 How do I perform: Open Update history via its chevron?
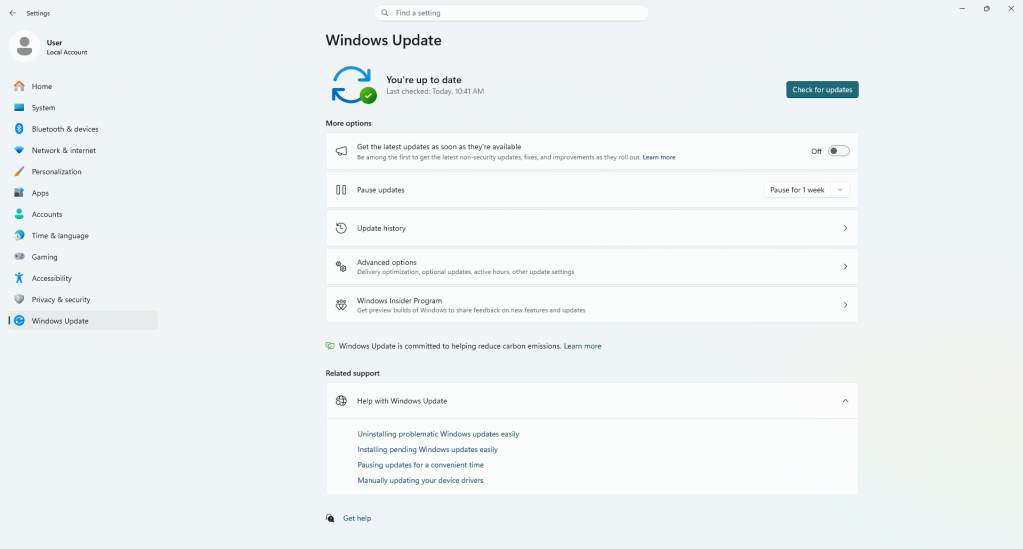pos(845,228)
